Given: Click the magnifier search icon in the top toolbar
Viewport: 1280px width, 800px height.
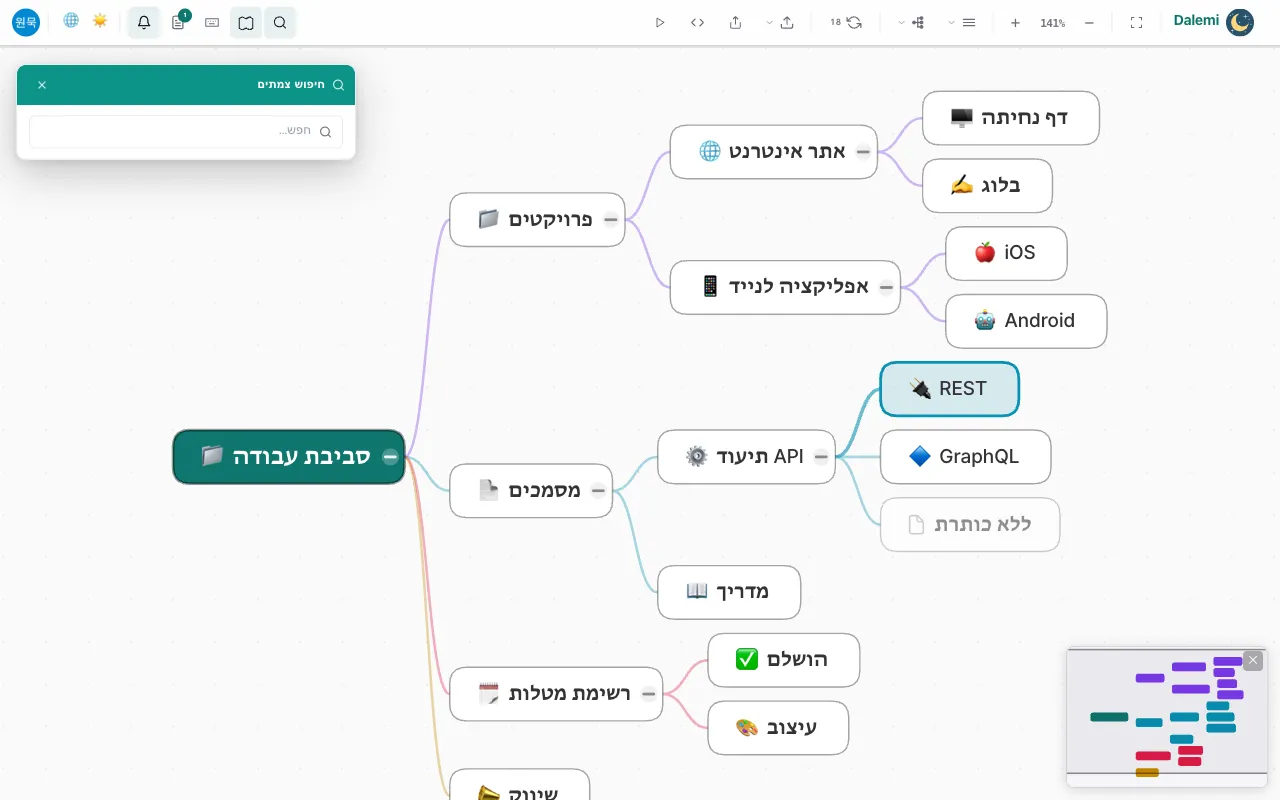Looking at the screenshot, I should (280, 22).
